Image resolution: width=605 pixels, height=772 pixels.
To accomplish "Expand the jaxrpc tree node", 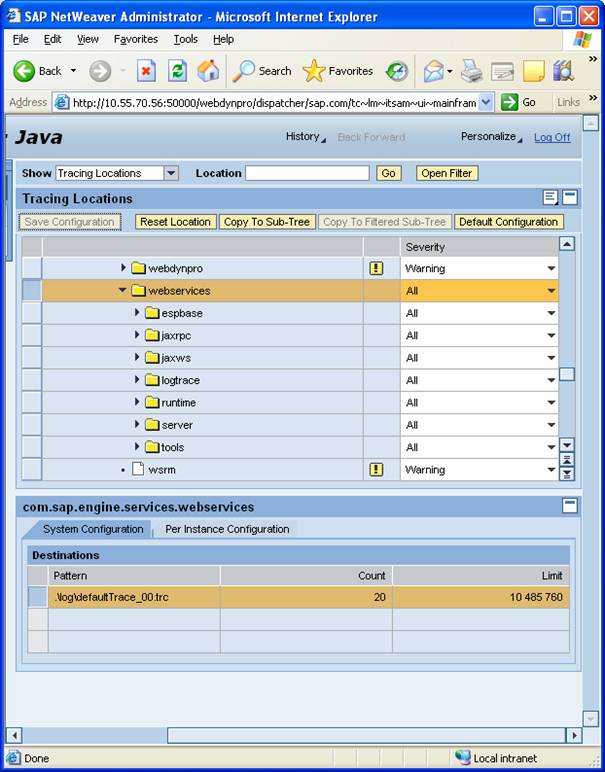I will (138, 335).
